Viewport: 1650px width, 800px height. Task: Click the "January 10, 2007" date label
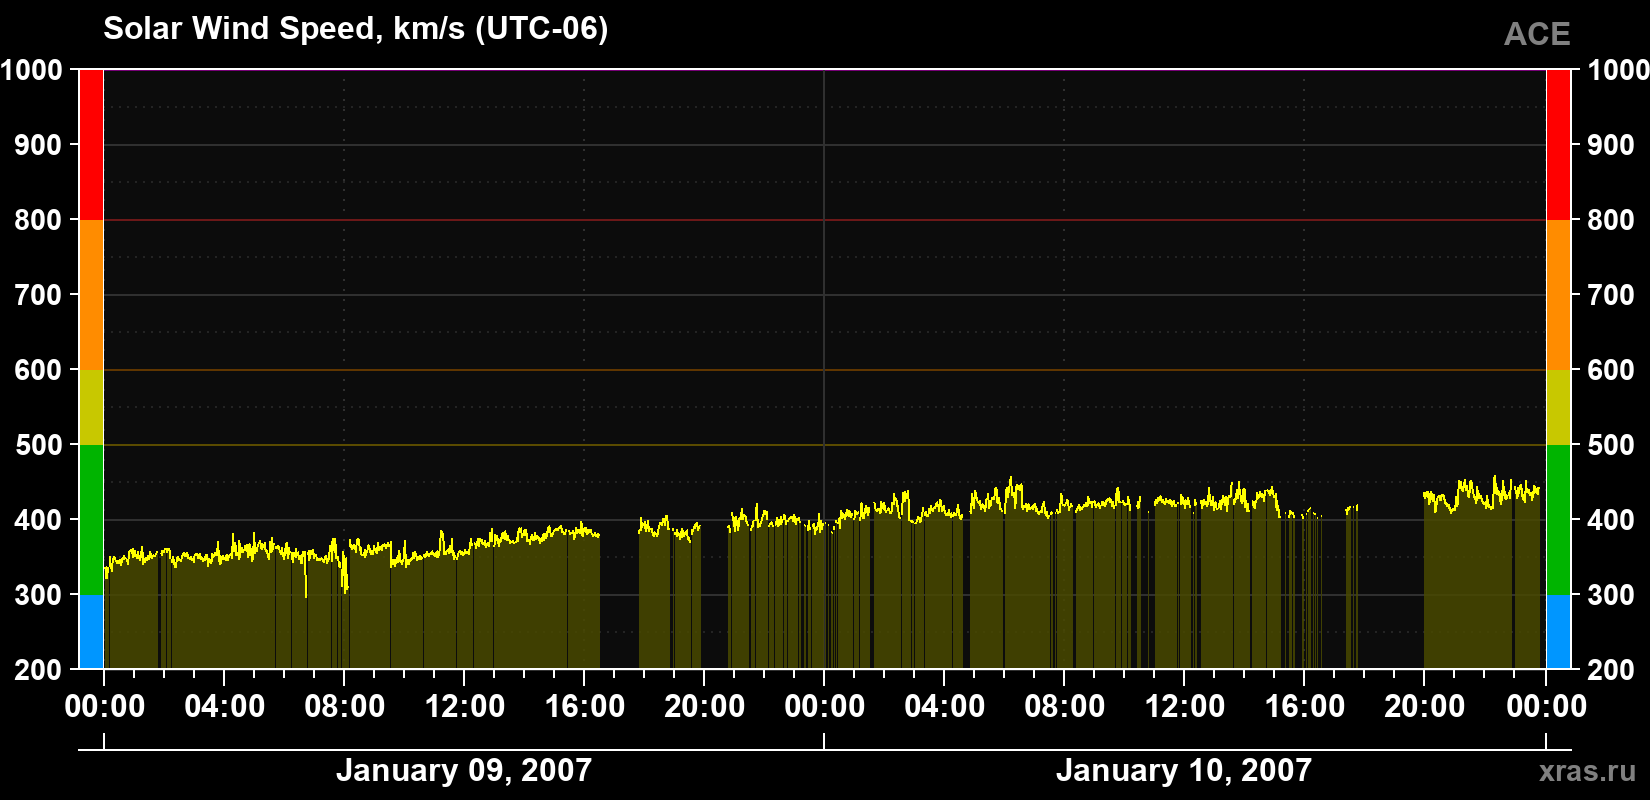click(x=1184, y=770)
